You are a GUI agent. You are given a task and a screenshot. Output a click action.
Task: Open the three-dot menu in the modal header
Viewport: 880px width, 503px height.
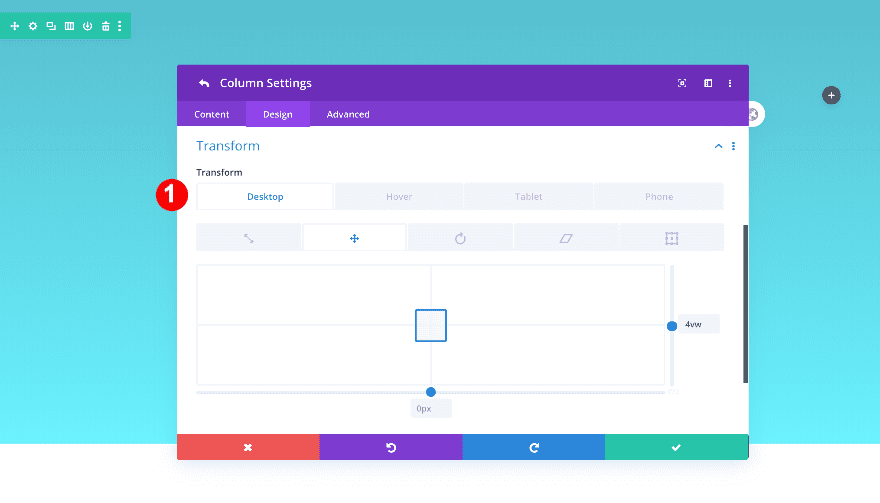click(x=730, y=83)
